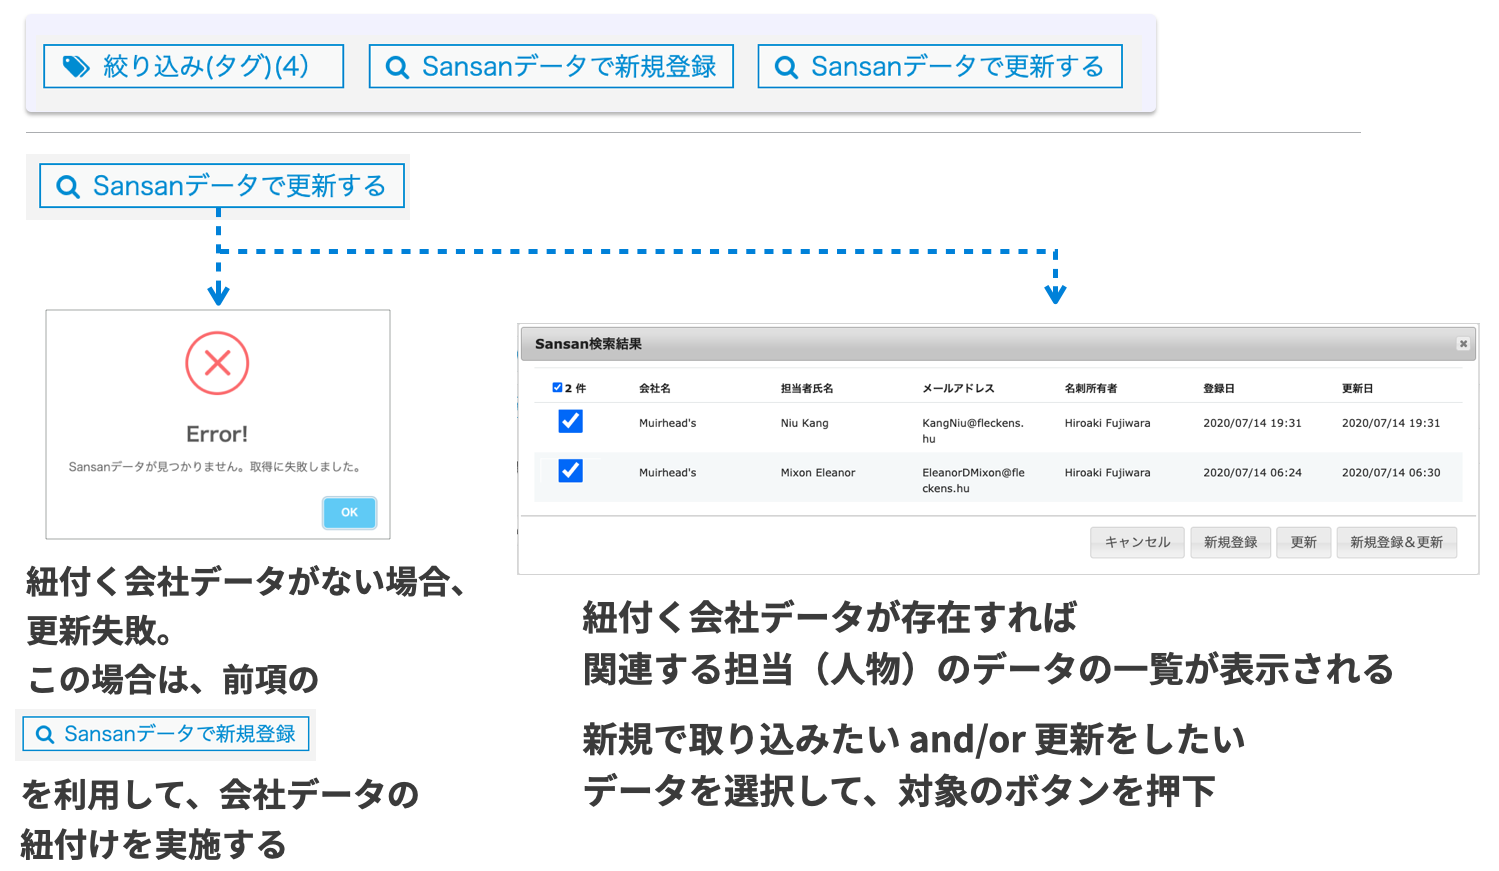1499x871 pixels.
Task: Click the 更新 button
Action: click(x=1303, y=542)
